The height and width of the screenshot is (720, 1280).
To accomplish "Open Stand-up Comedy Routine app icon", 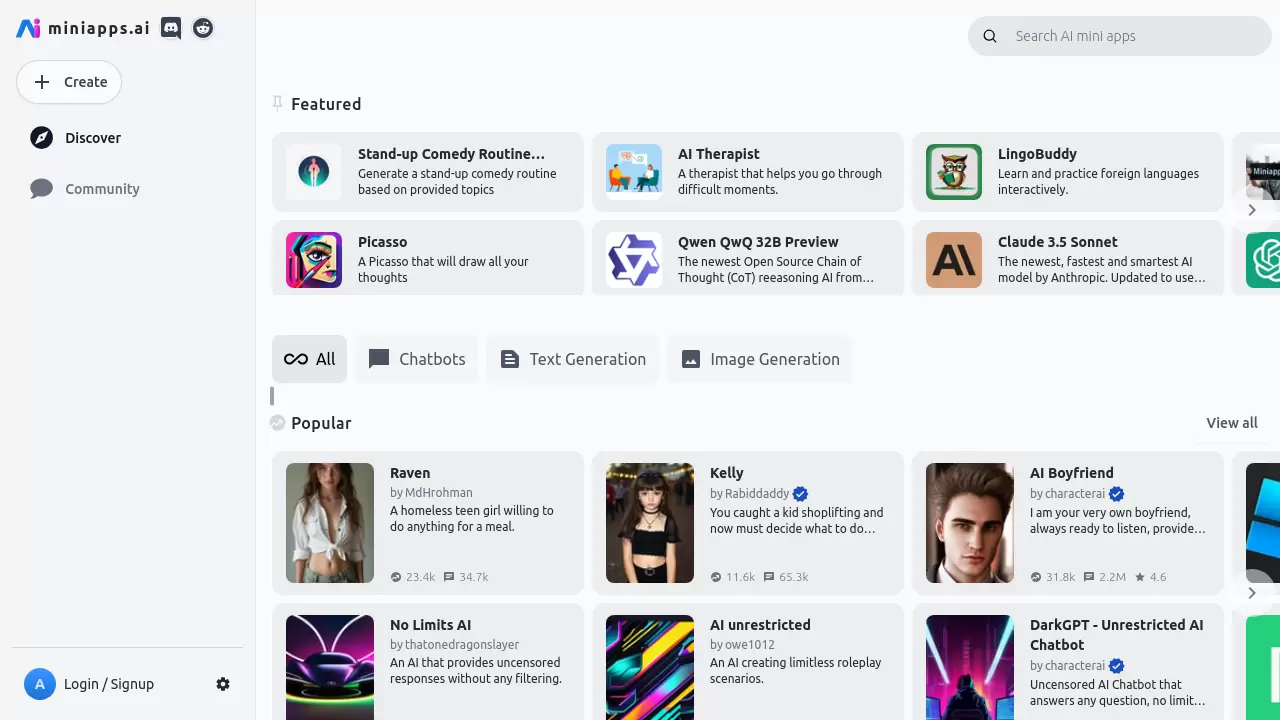I will tap(314, 172).
